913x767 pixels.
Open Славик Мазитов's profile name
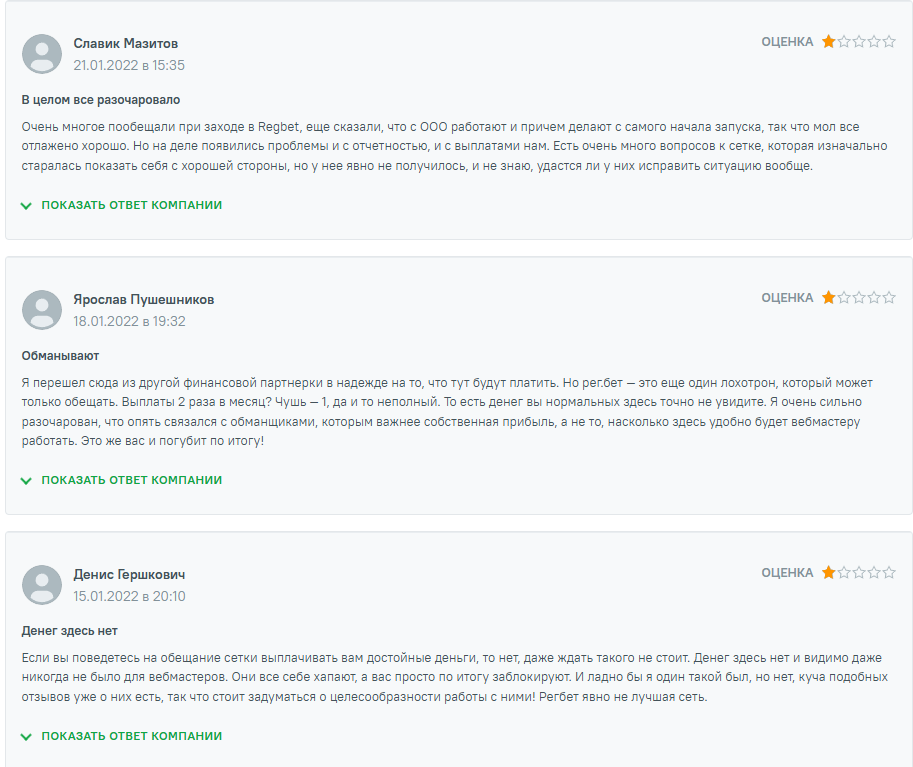(126, 44)
